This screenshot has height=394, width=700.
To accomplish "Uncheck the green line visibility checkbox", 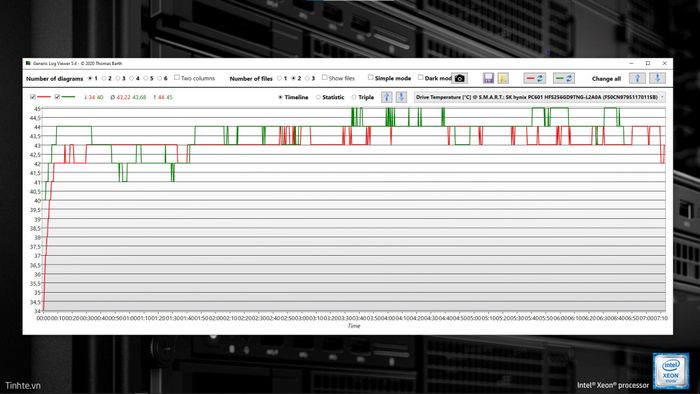I will click(57, 97).
